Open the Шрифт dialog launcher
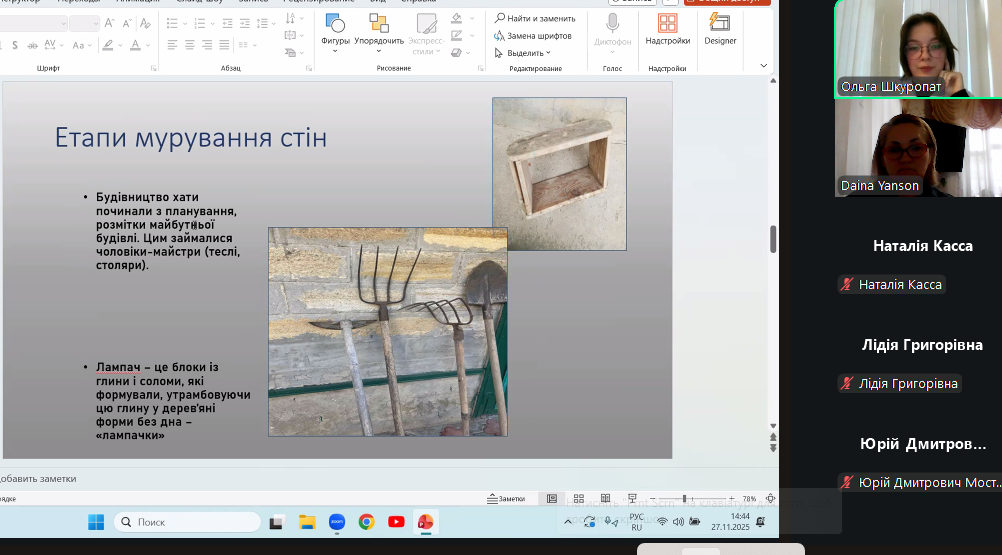 click(x=154, y=68)
